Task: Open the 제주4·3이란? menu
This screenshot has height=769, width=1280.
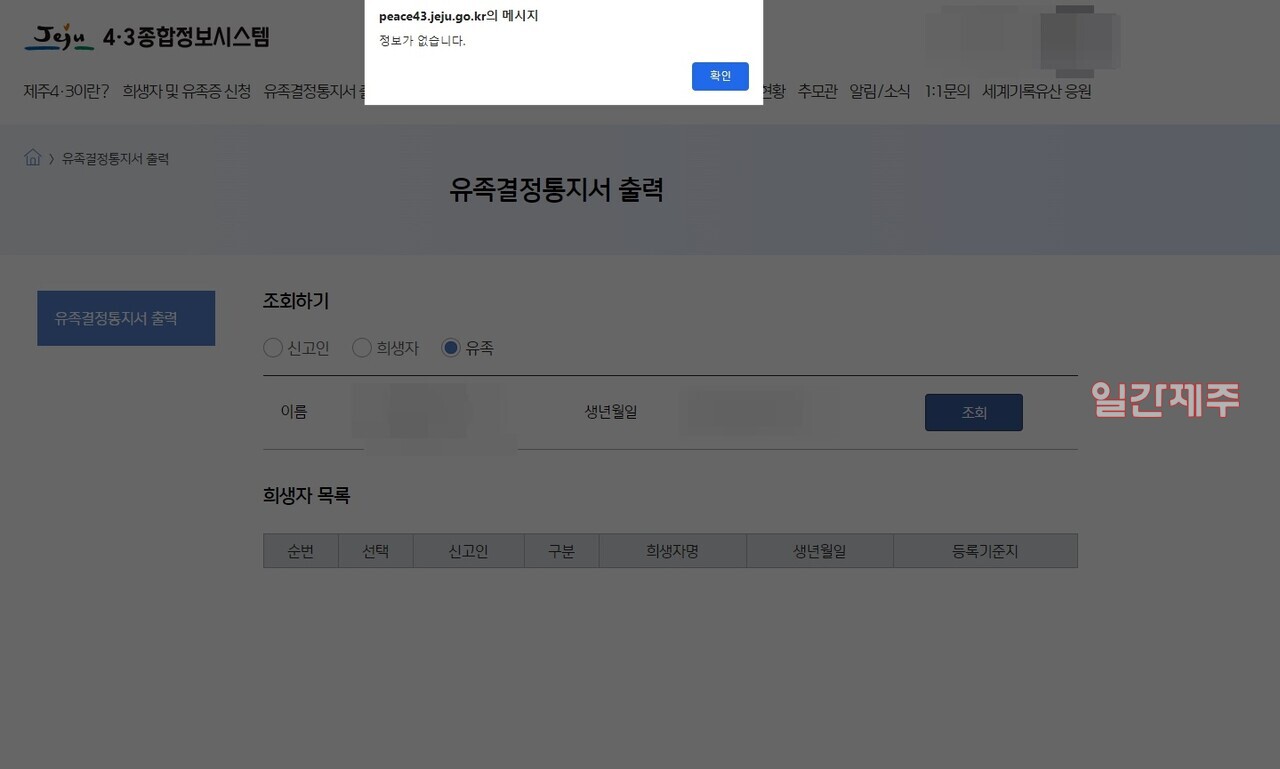Action: [65, 91]
